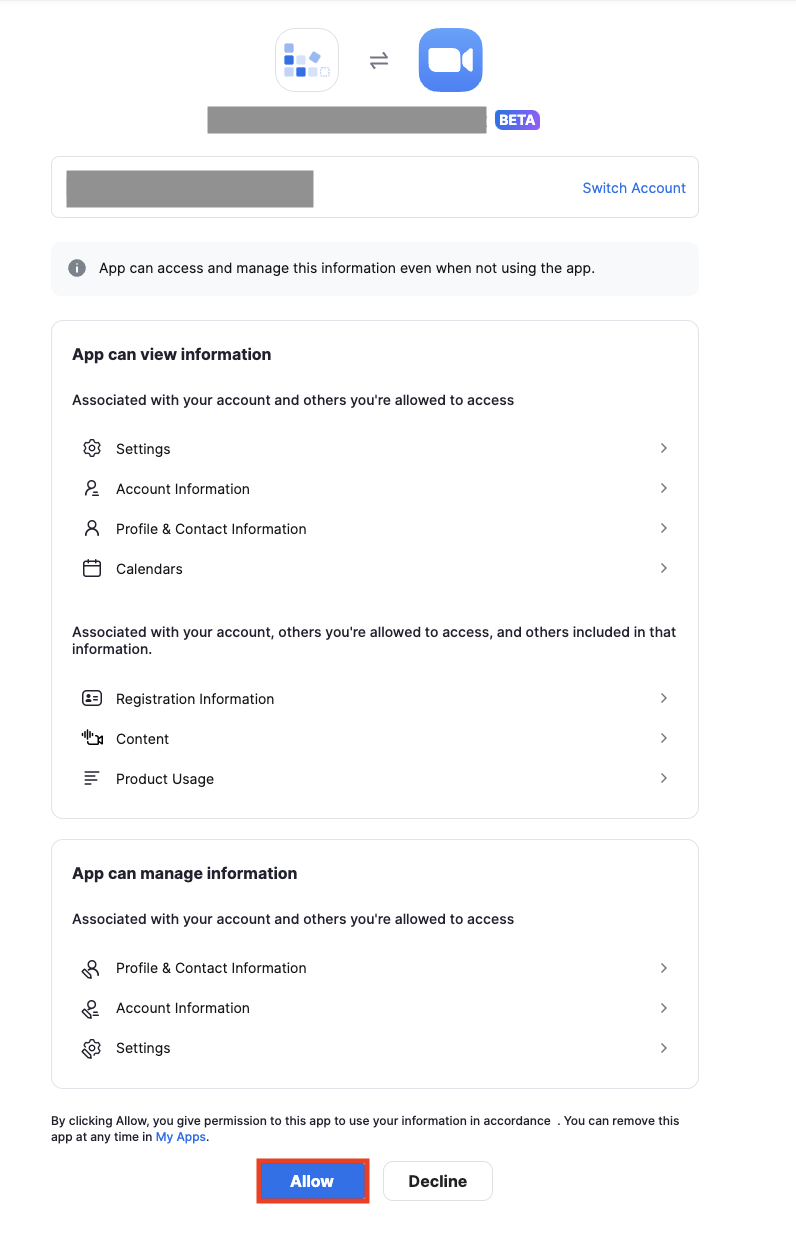Click the calendar icon next to Calendars
Screen dimensions: 796x1260
92,568
